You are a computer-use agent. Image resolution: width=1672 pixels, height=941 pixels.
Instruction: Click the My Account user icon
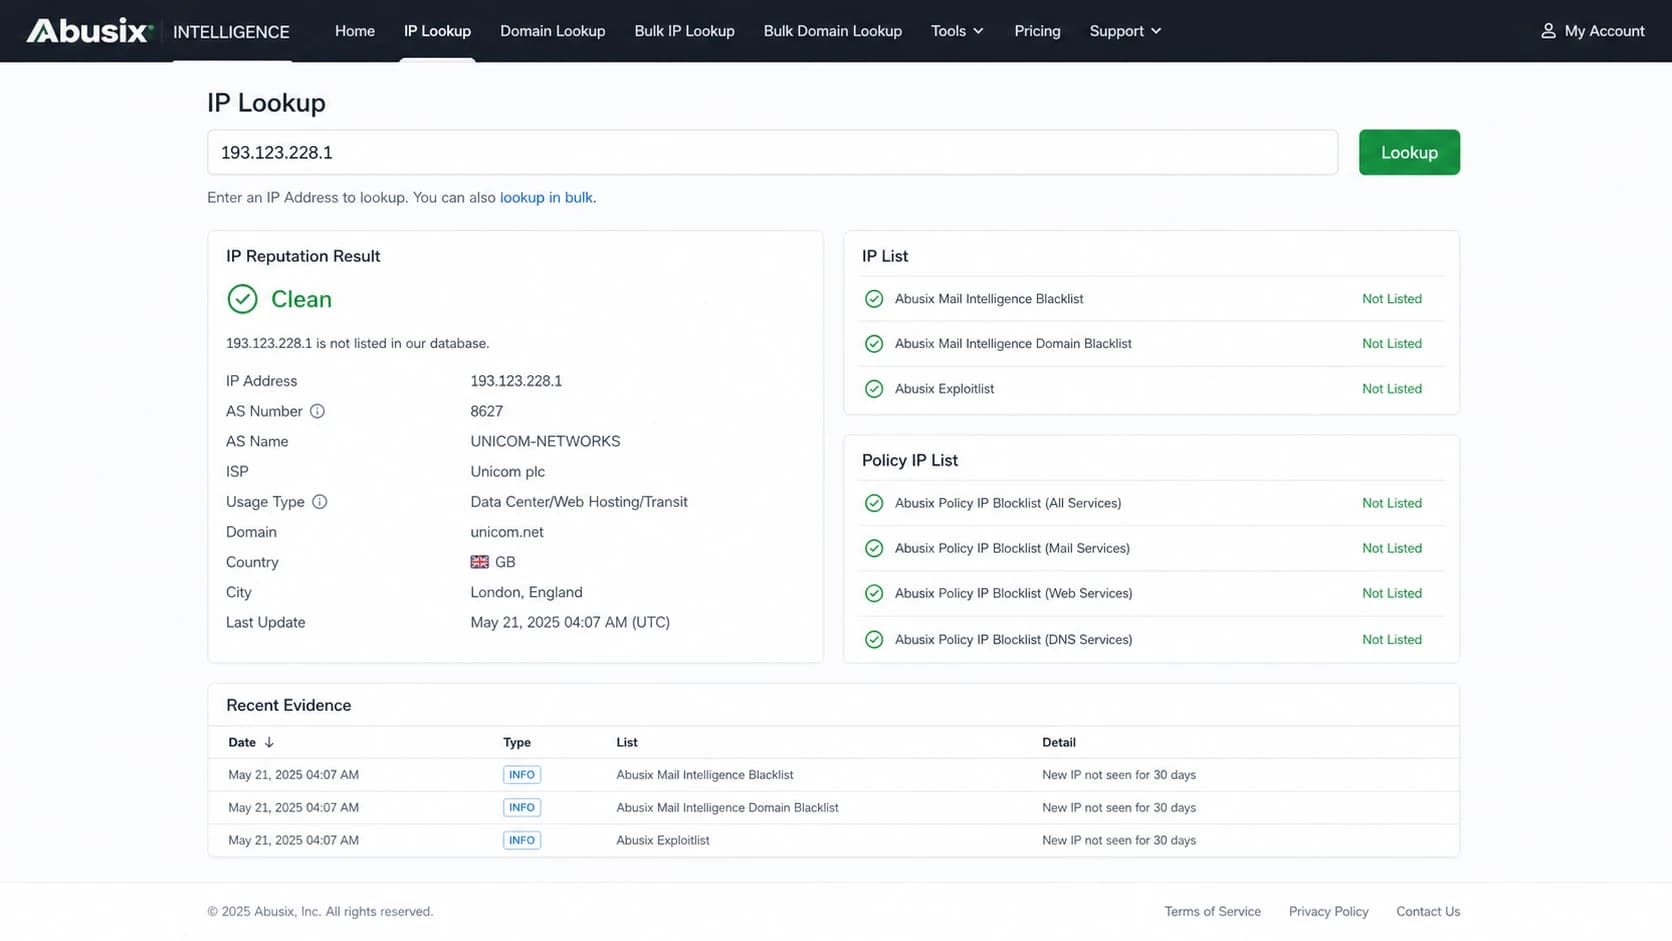(1548, 31)
